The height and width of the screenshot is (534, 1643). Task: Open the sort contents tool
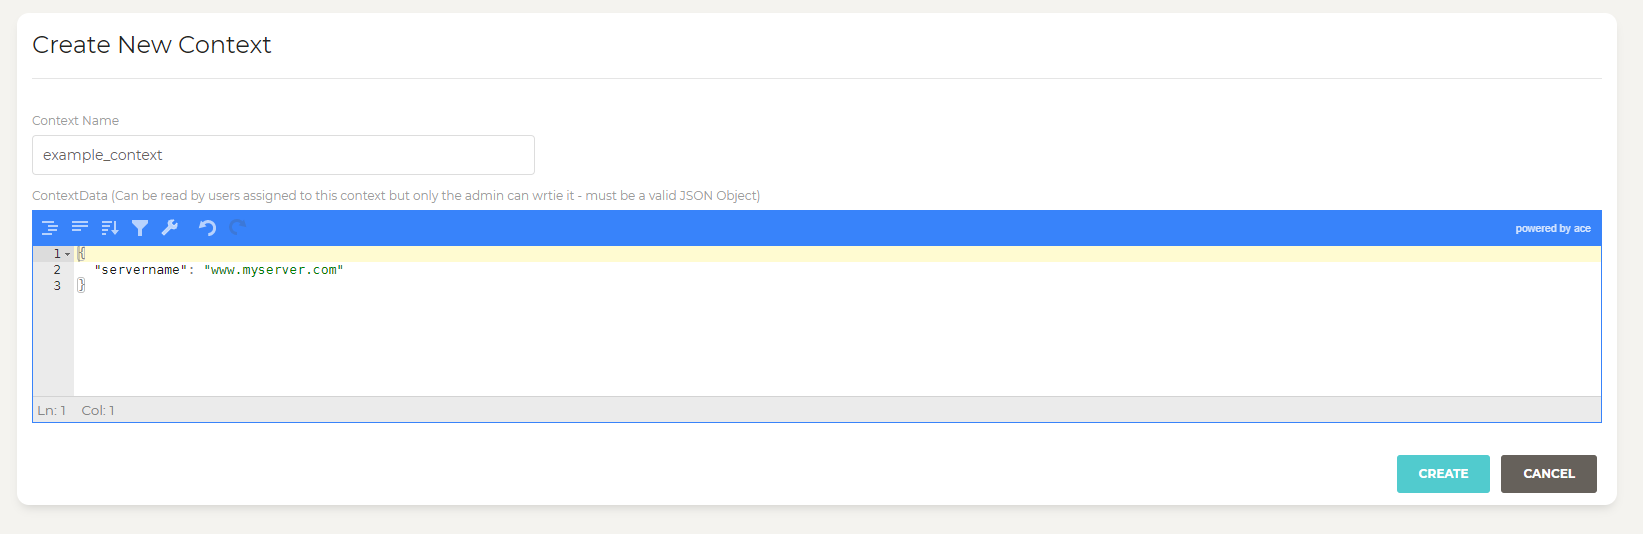tap(110, 228)
